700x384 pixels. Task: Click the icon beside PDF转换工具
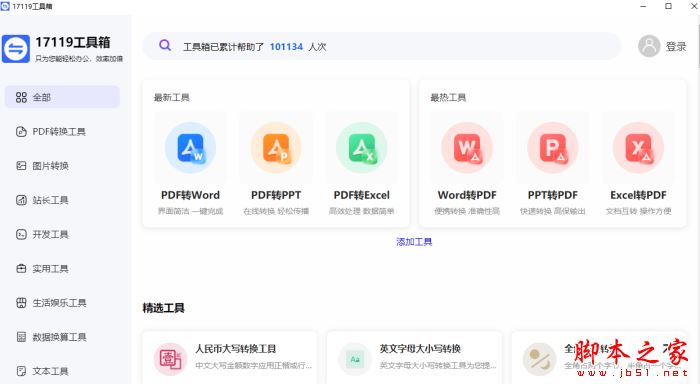point(21,132)
